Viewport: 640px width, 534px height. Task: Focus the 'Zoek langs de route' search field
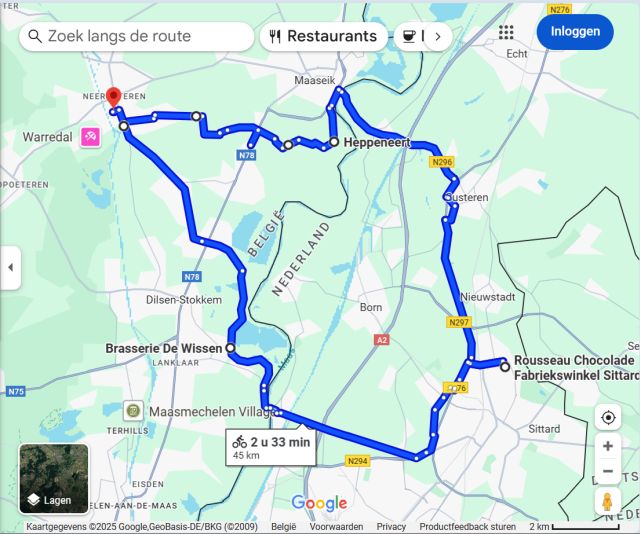[x=136, y=36]
